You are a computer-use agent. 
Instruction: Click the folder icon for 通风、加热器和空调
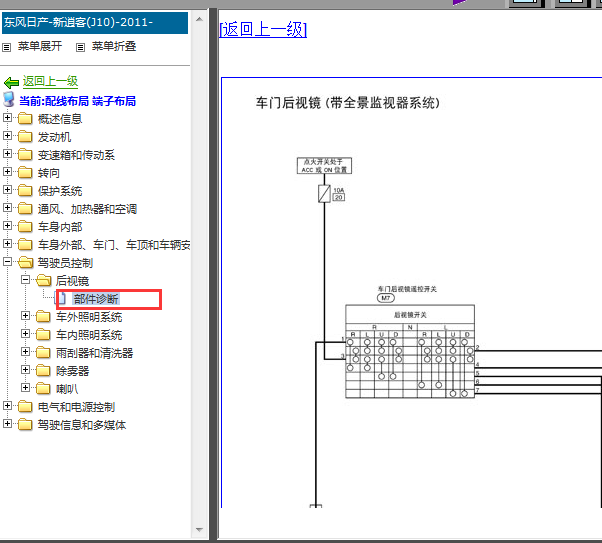[25, 208]
